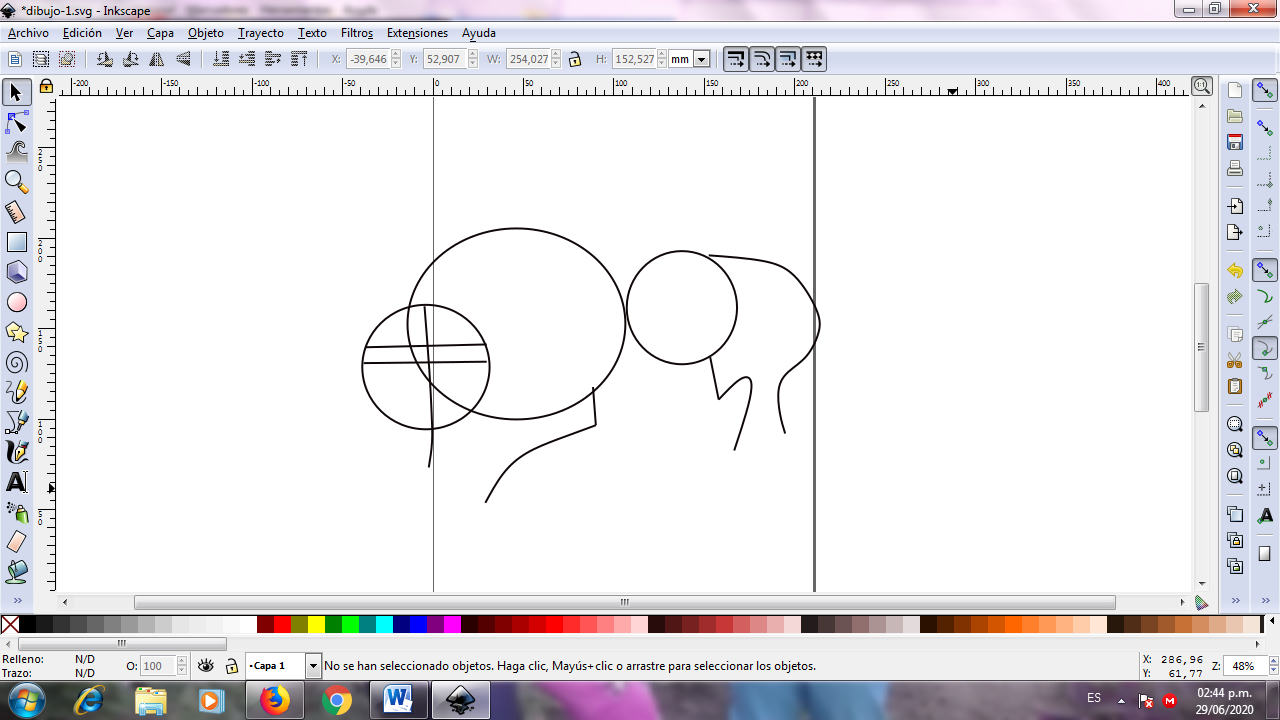Toggle scale rounded corners option
The height and width of the screenshot is (720, 1280).
click(x=762, y=59)
